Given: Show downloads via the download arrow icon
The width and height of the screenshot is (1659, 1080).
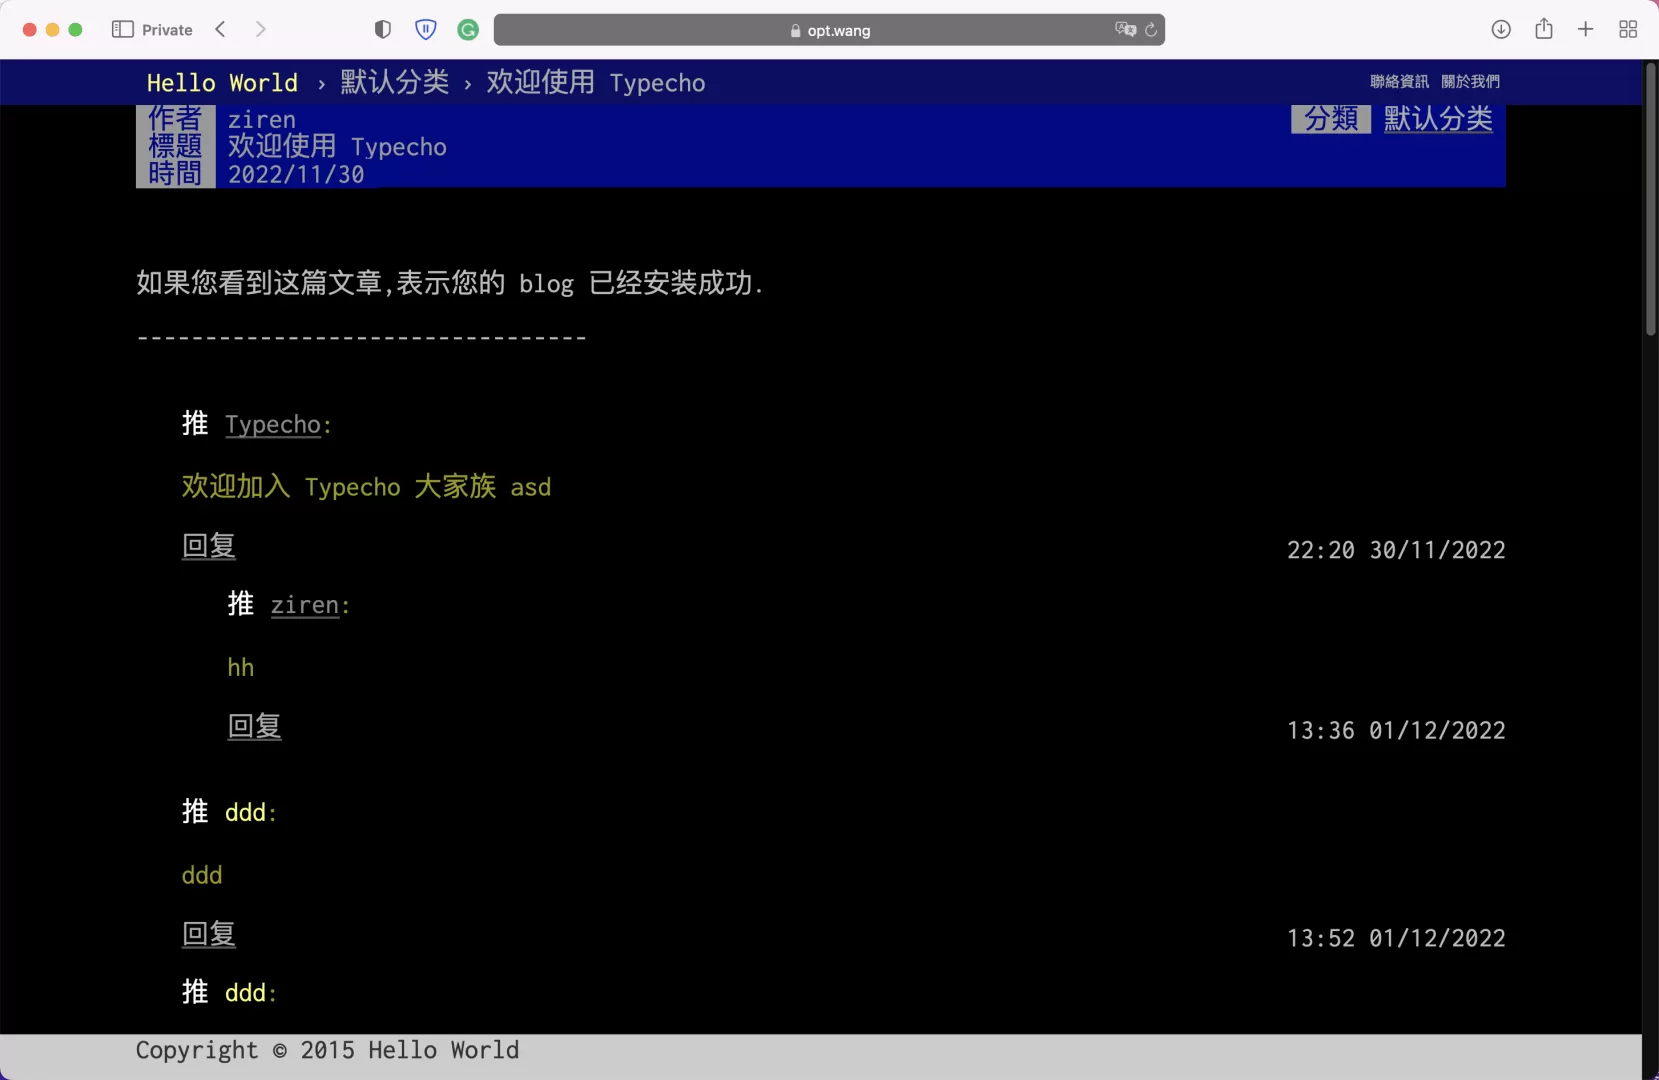Looking at the screenshot, I should [1501, 29].
